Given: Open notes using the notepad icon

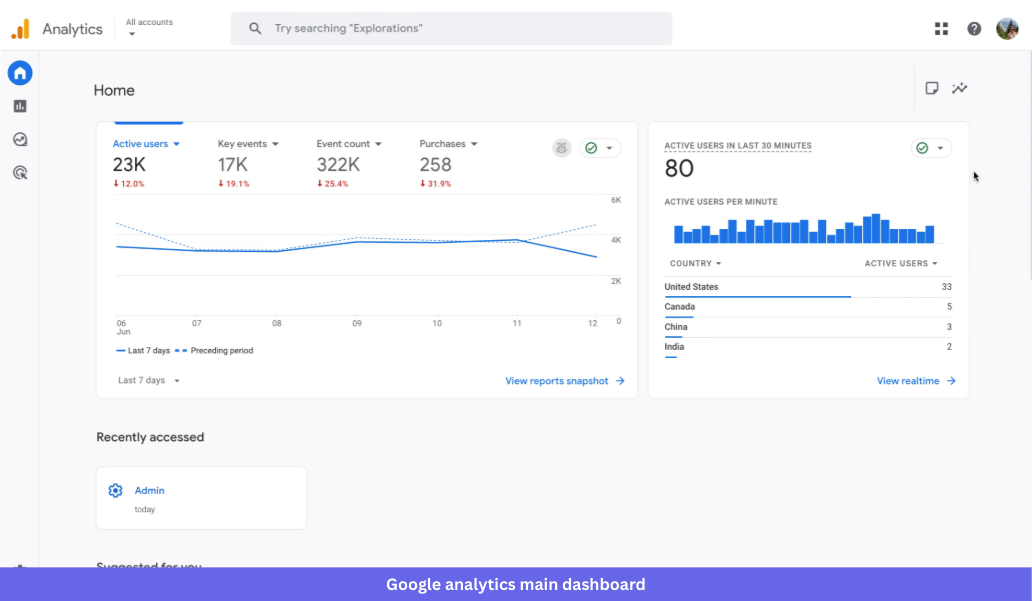Looking at the screenshot, I should point(932,88).
